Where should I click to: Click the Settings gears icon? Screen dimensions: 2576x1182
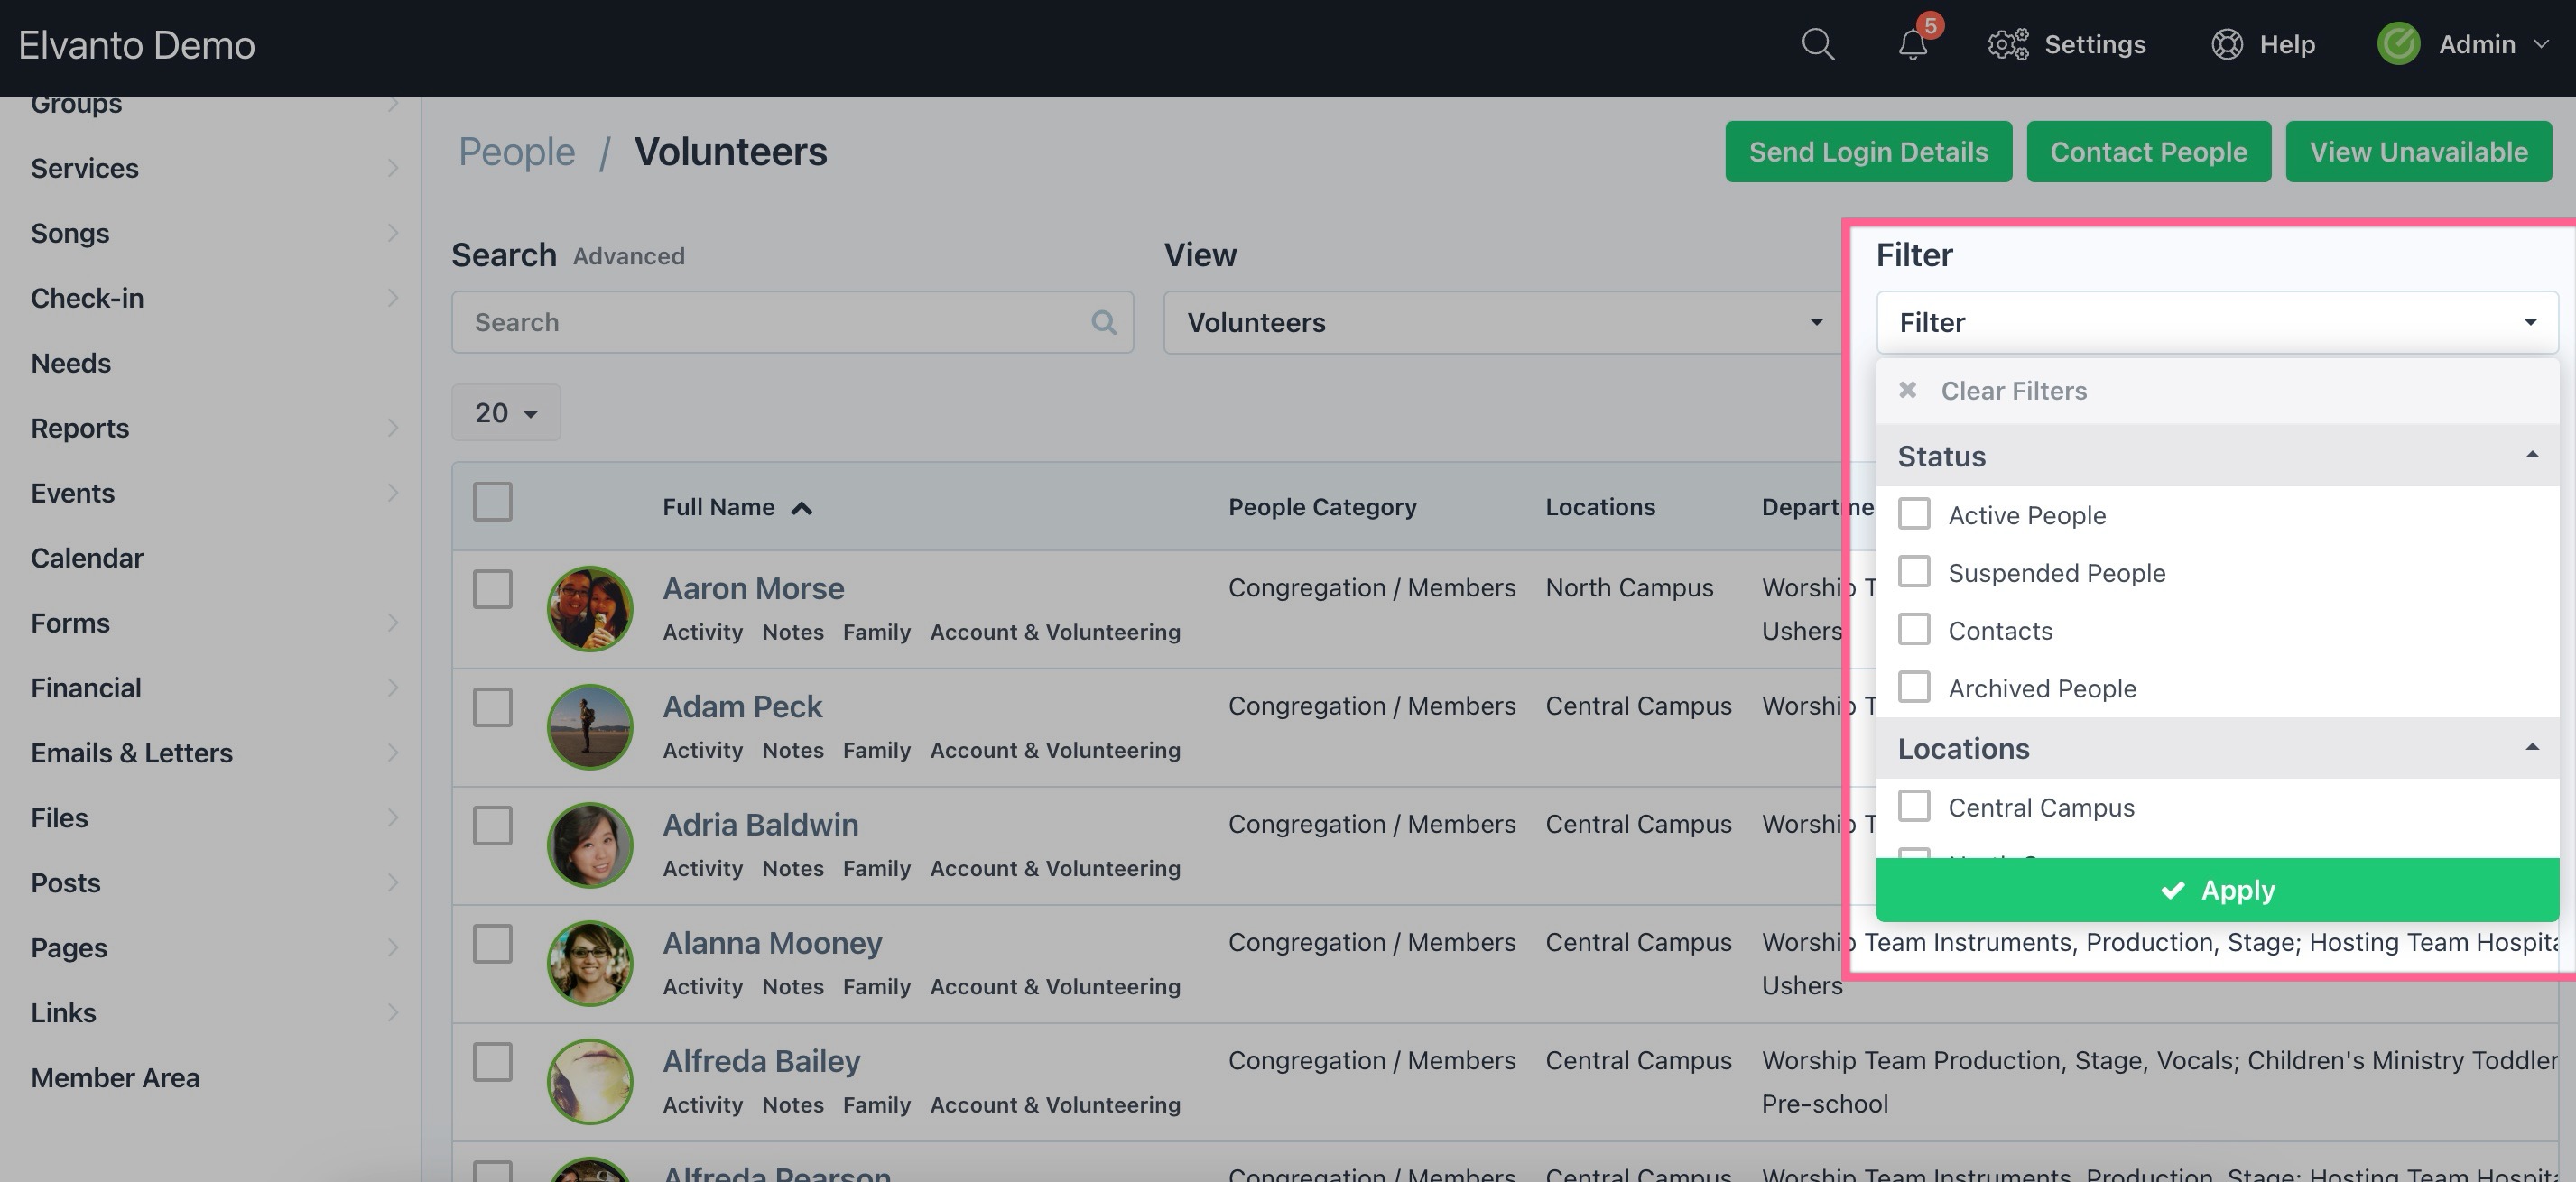click(x=2007, y=45)
